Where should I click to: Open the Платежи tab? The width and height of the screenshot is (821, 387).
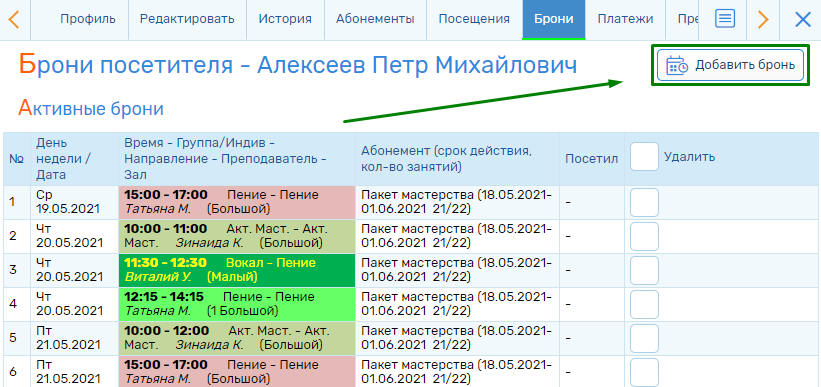[625, 20]
